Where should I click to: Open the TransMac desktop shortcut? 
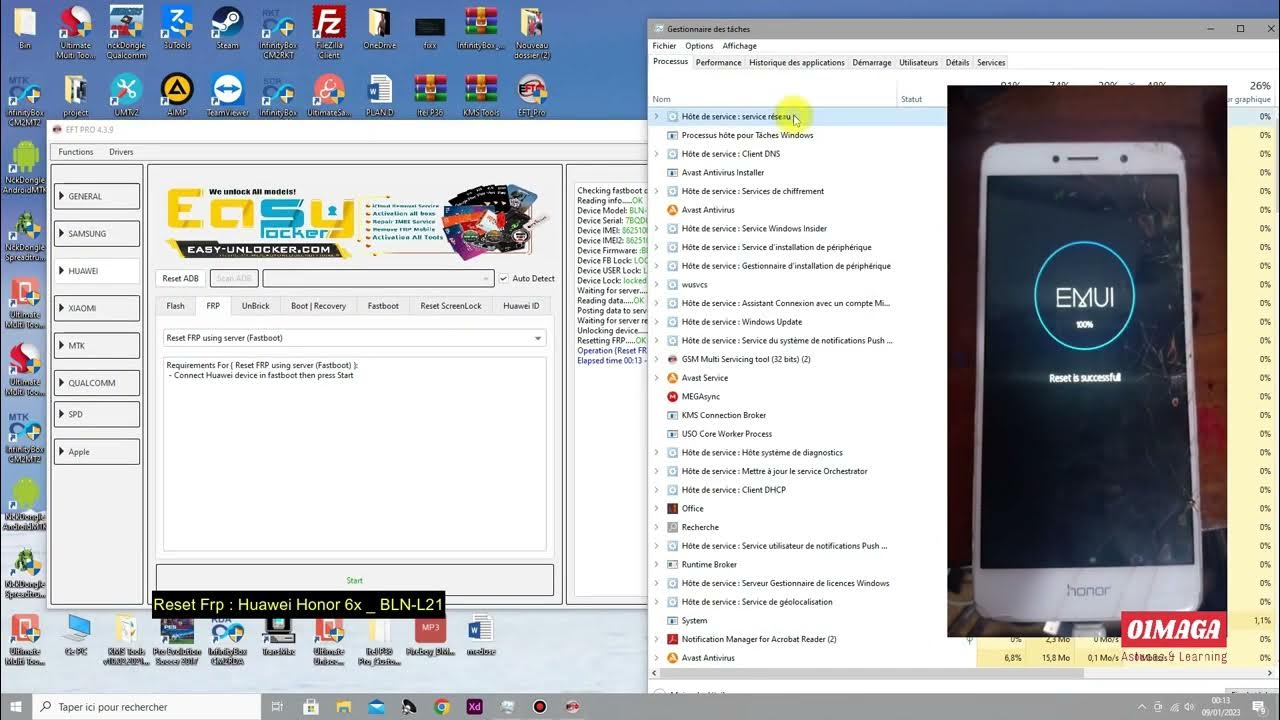[278, 635]
